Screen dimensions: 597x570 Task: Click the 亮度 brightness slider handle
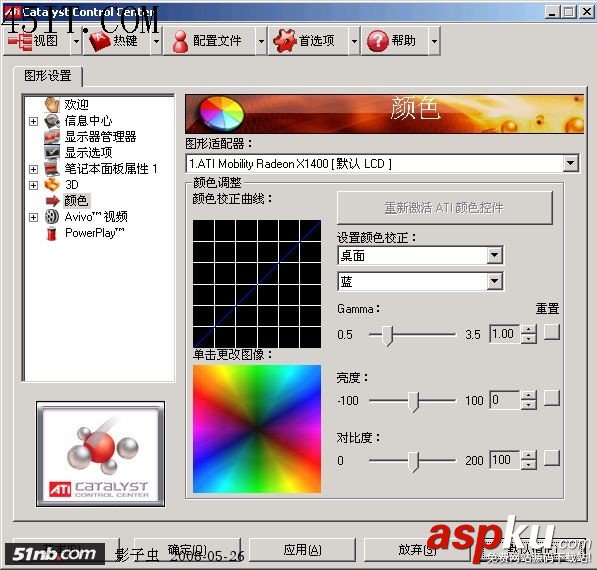pyautogui.click(x=413, y=401)
